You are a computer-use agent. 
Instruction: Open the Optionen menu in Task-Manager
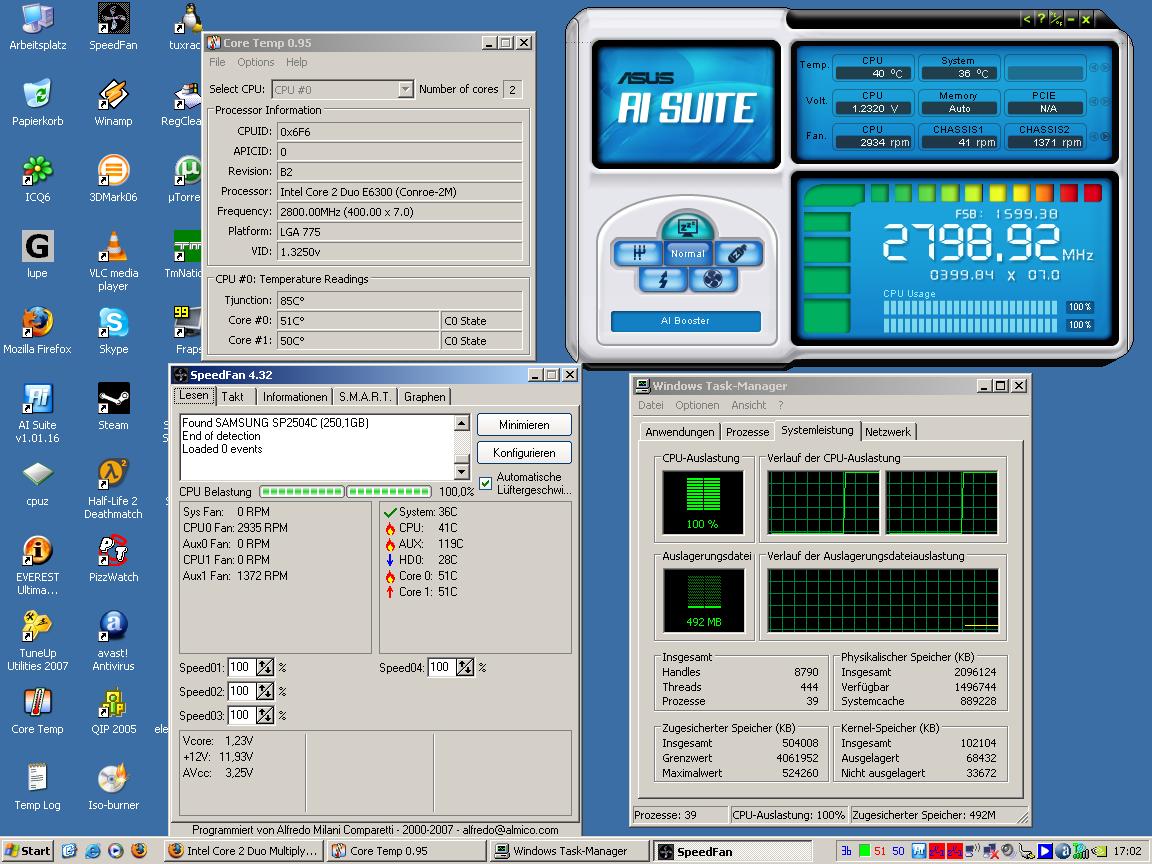[697, 406]
